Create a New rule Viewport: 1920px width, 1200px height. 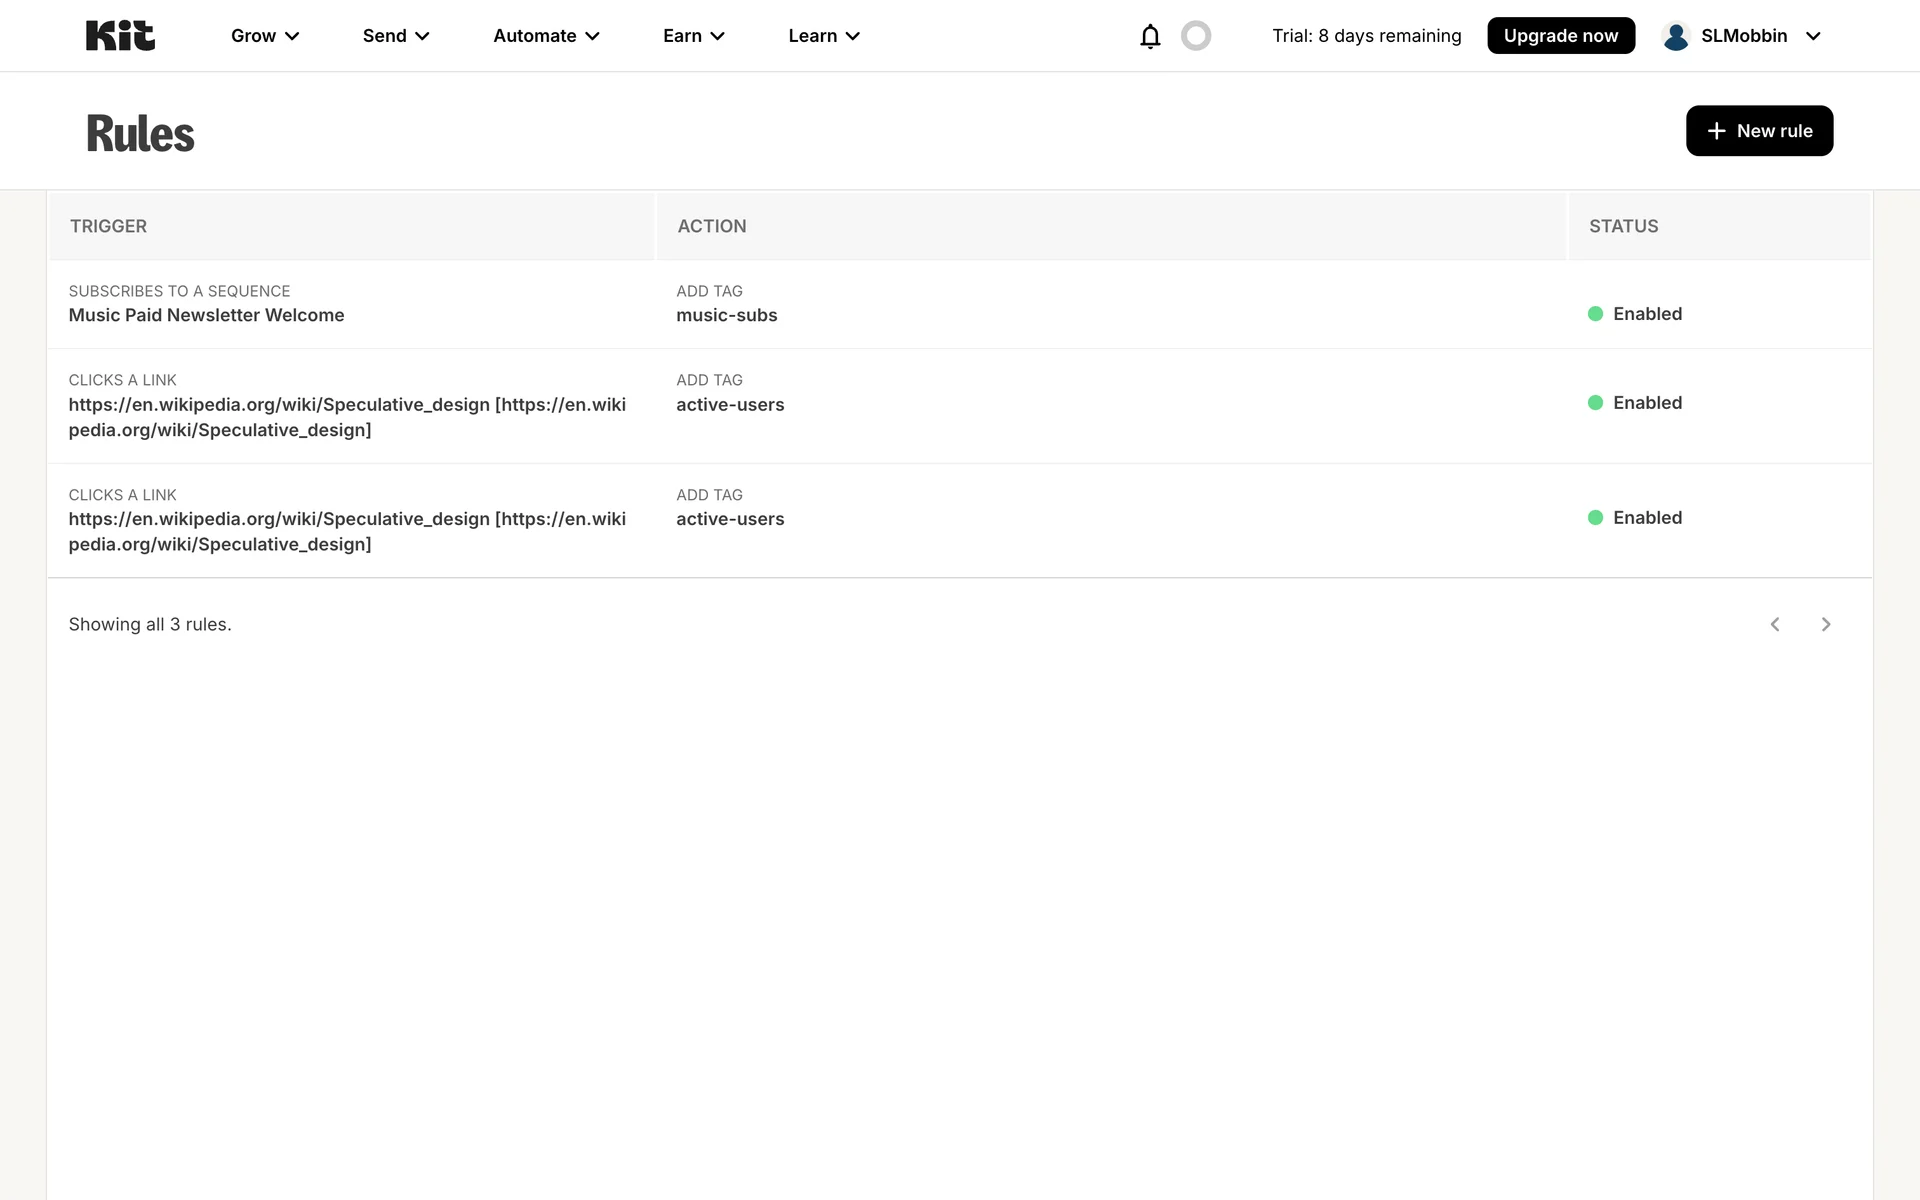tap(1759, 131)
